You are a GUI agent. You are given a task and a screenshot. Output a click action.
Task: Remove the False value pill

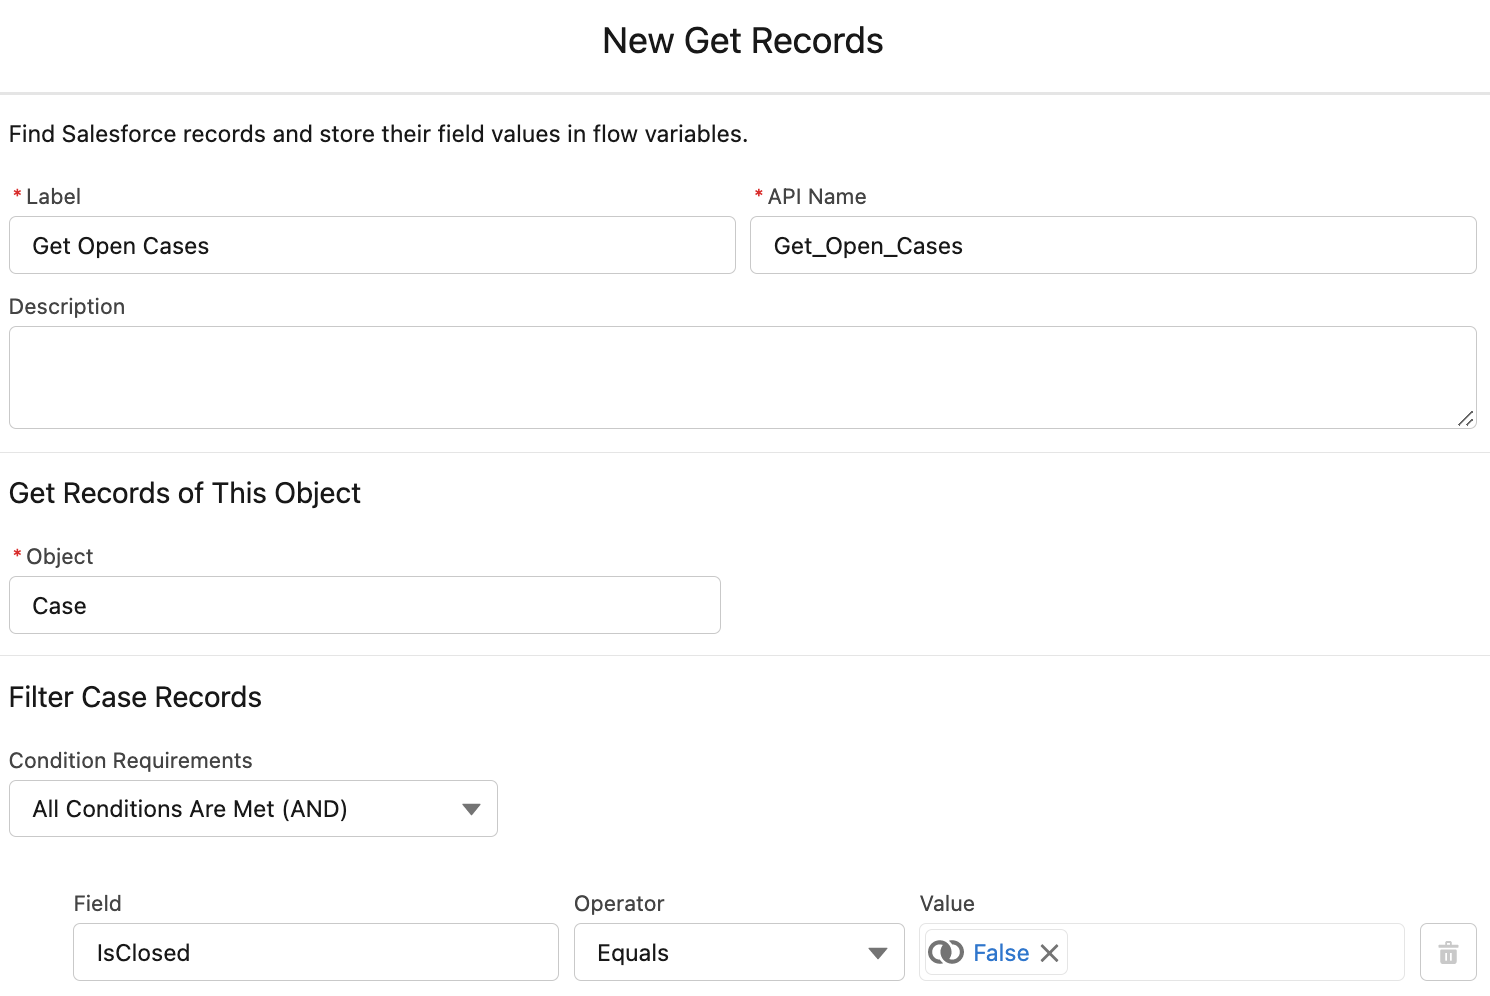pos(1049,953)
